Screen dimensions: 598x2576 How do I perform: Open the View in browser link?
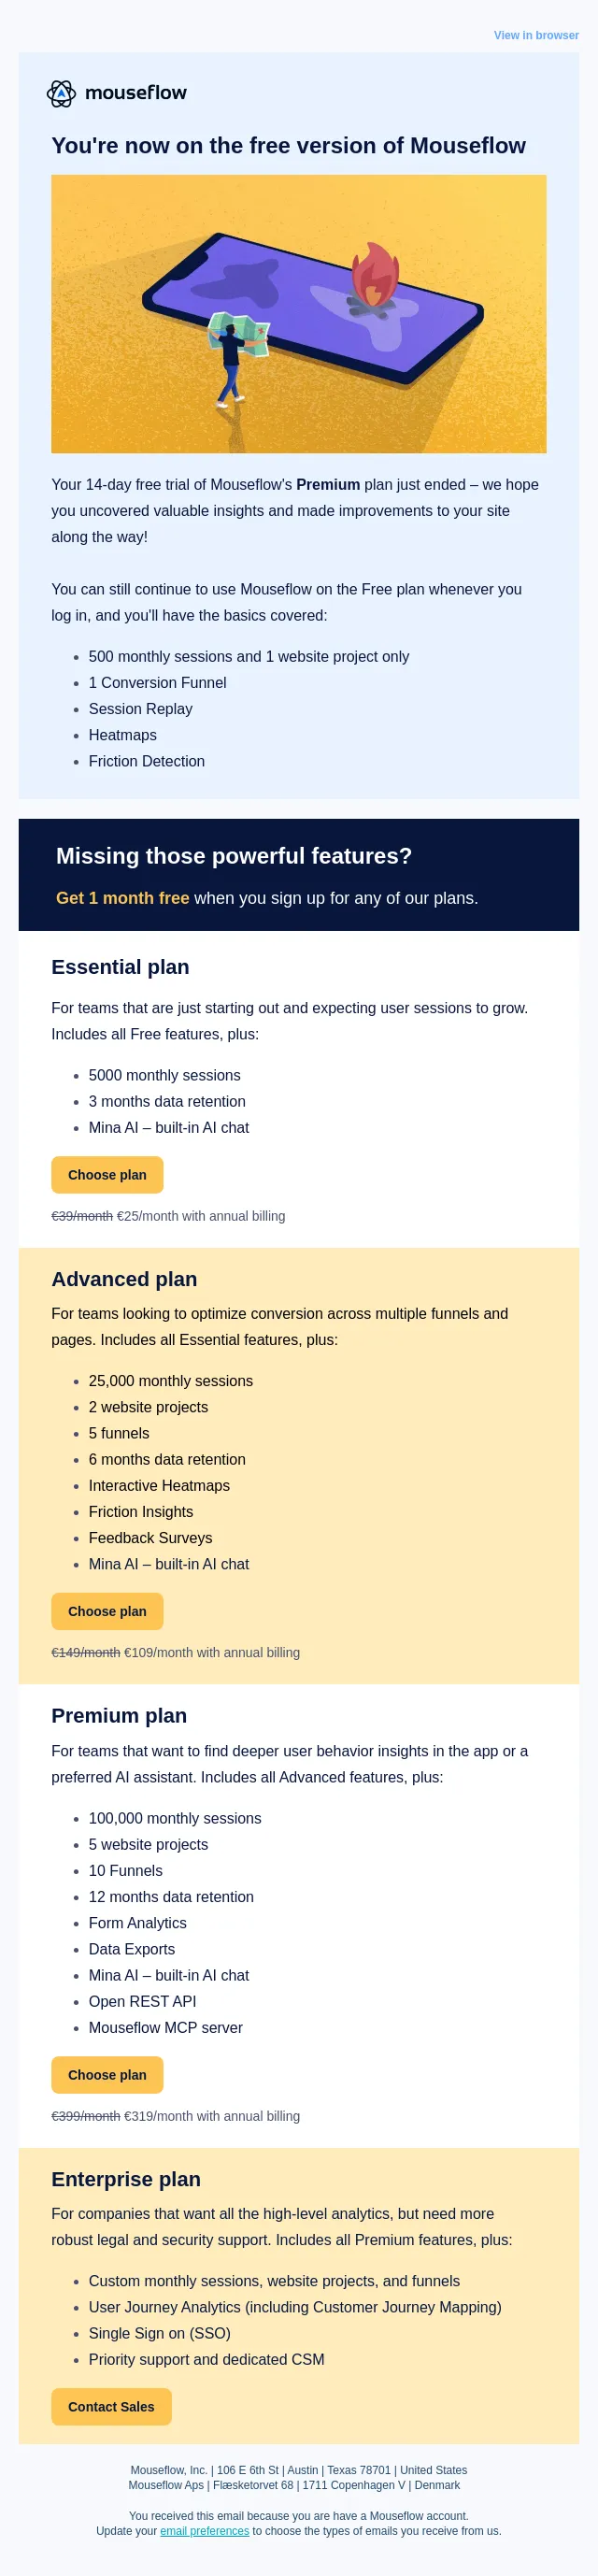(x=536, y=35)
